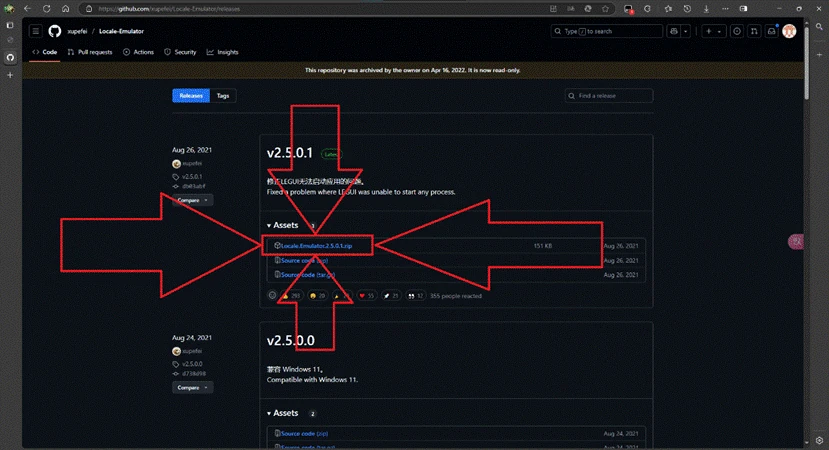Open the Actions tab
Screen dimensions: 829x450
tap(139, 52)
